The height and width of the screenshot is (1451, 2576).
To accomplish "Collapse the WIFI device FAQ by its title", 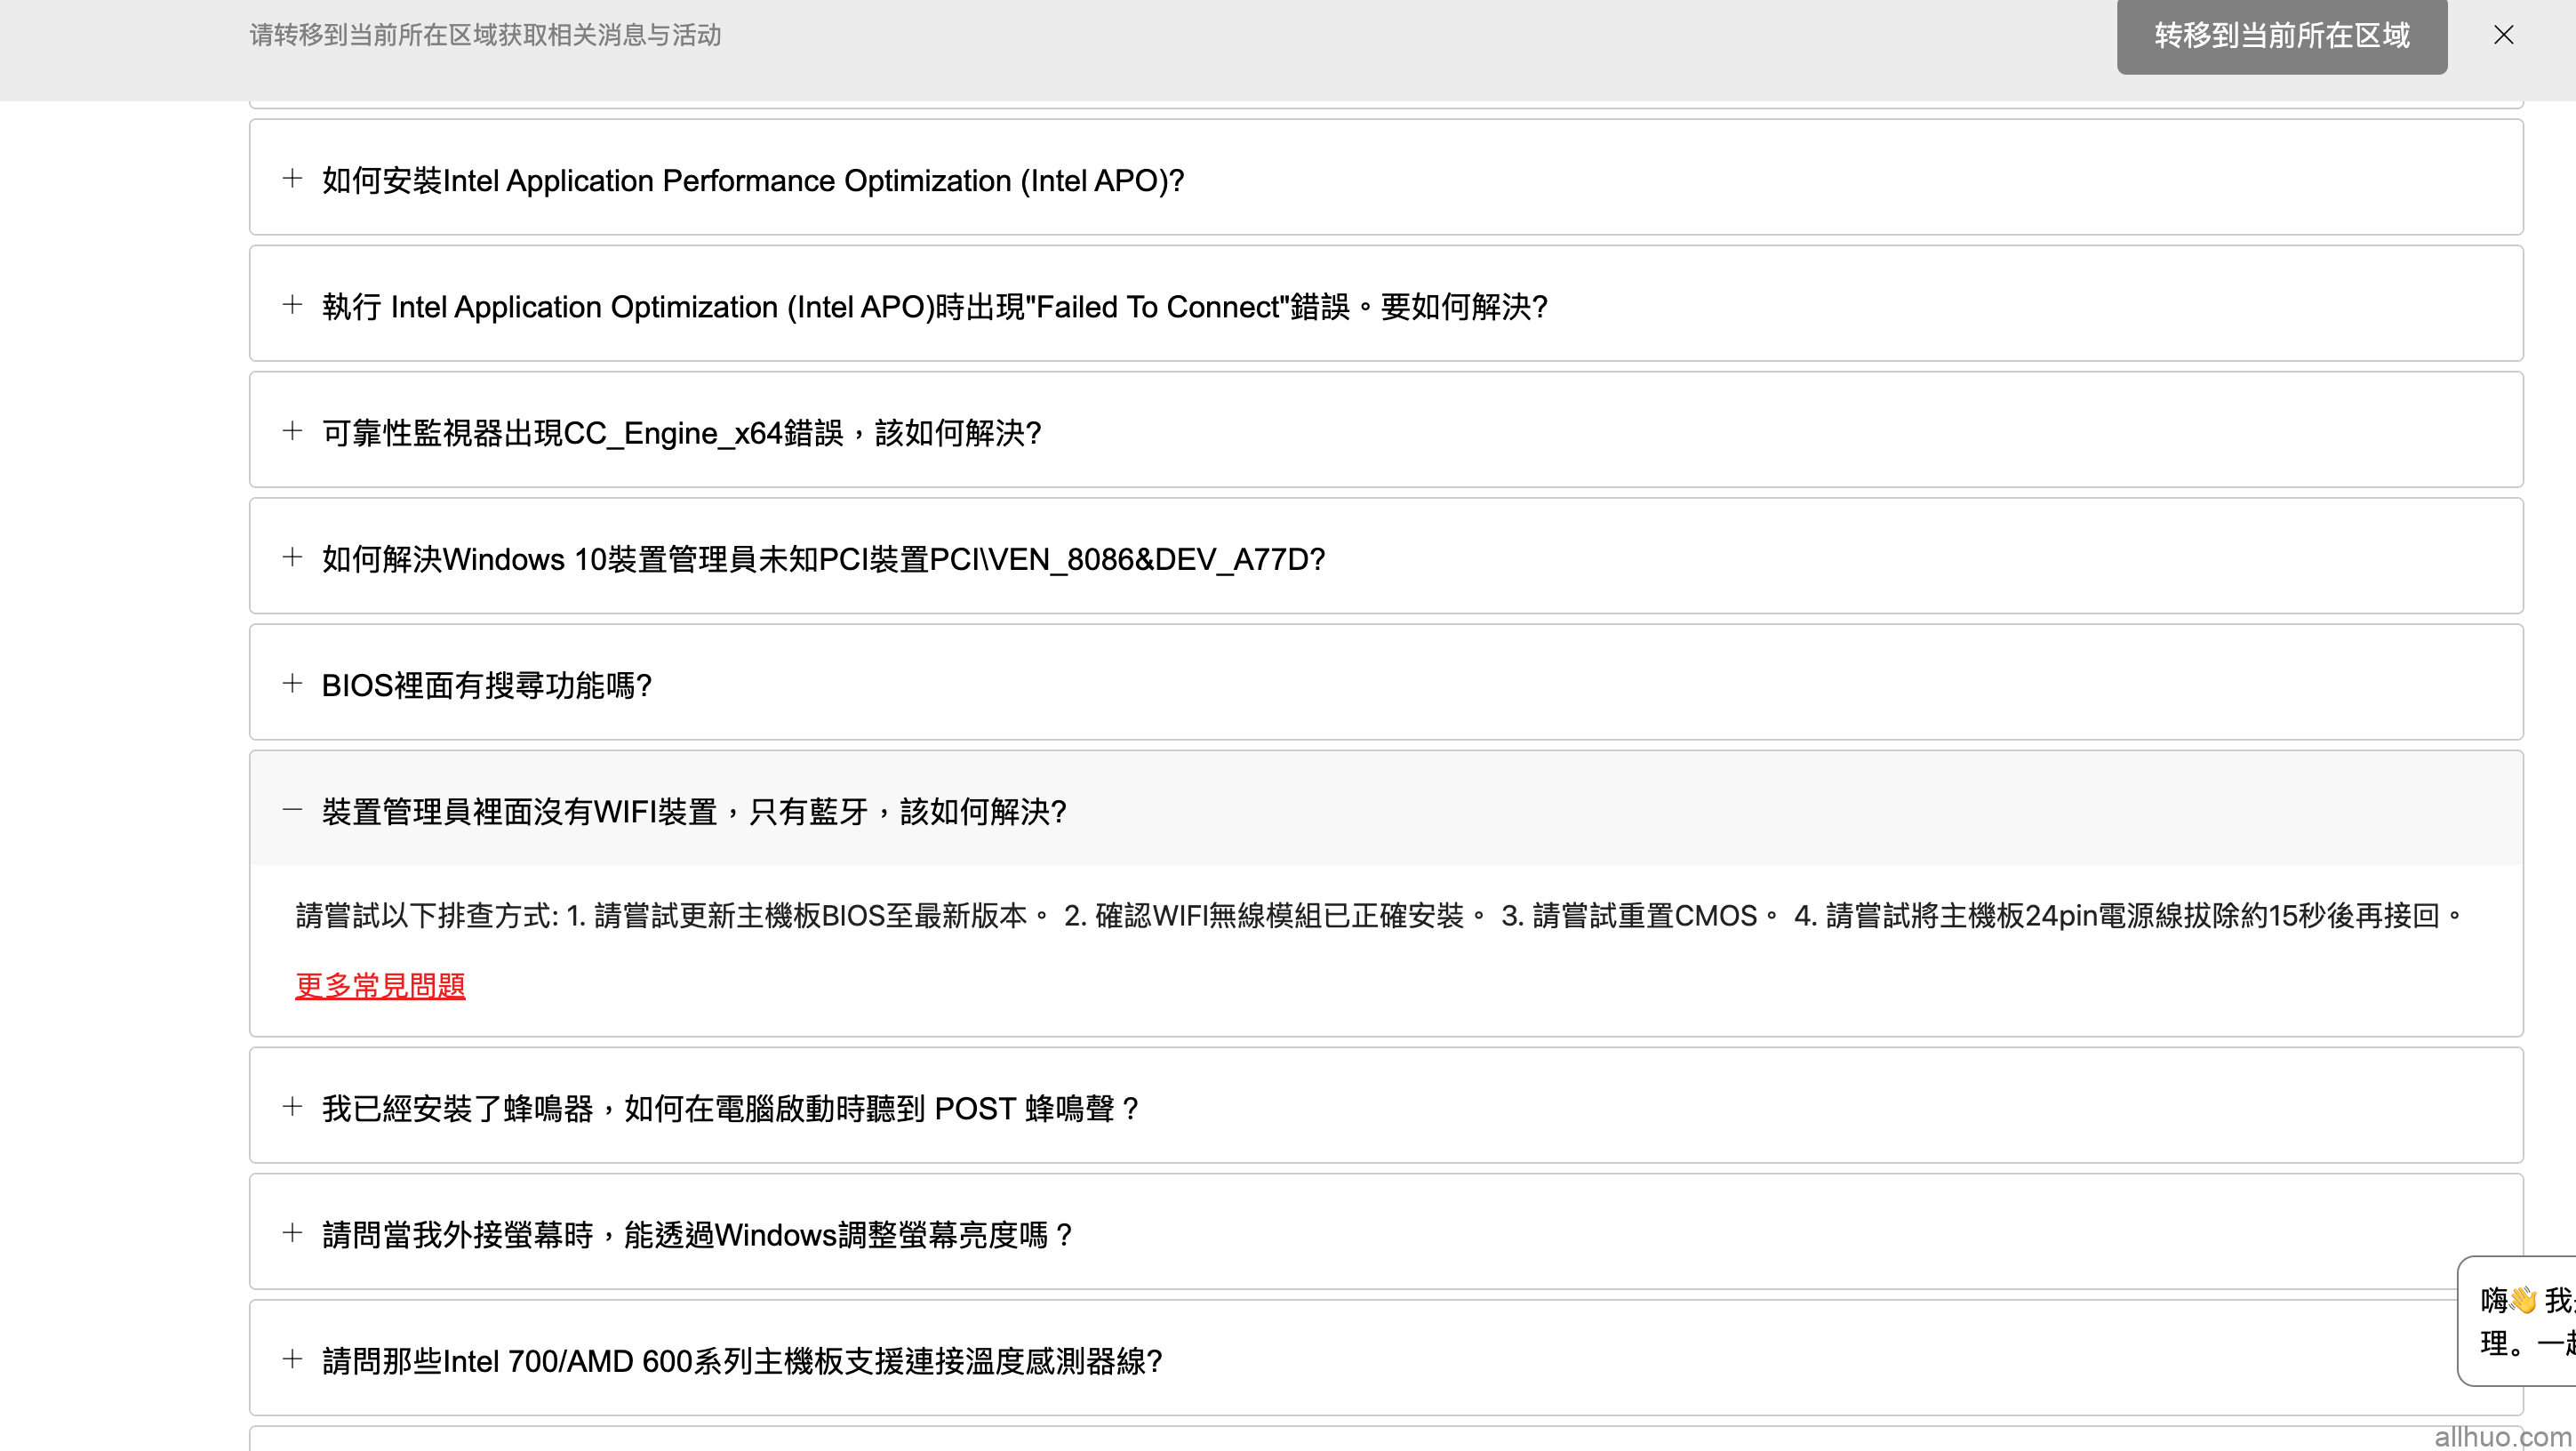I will (694, 811).
